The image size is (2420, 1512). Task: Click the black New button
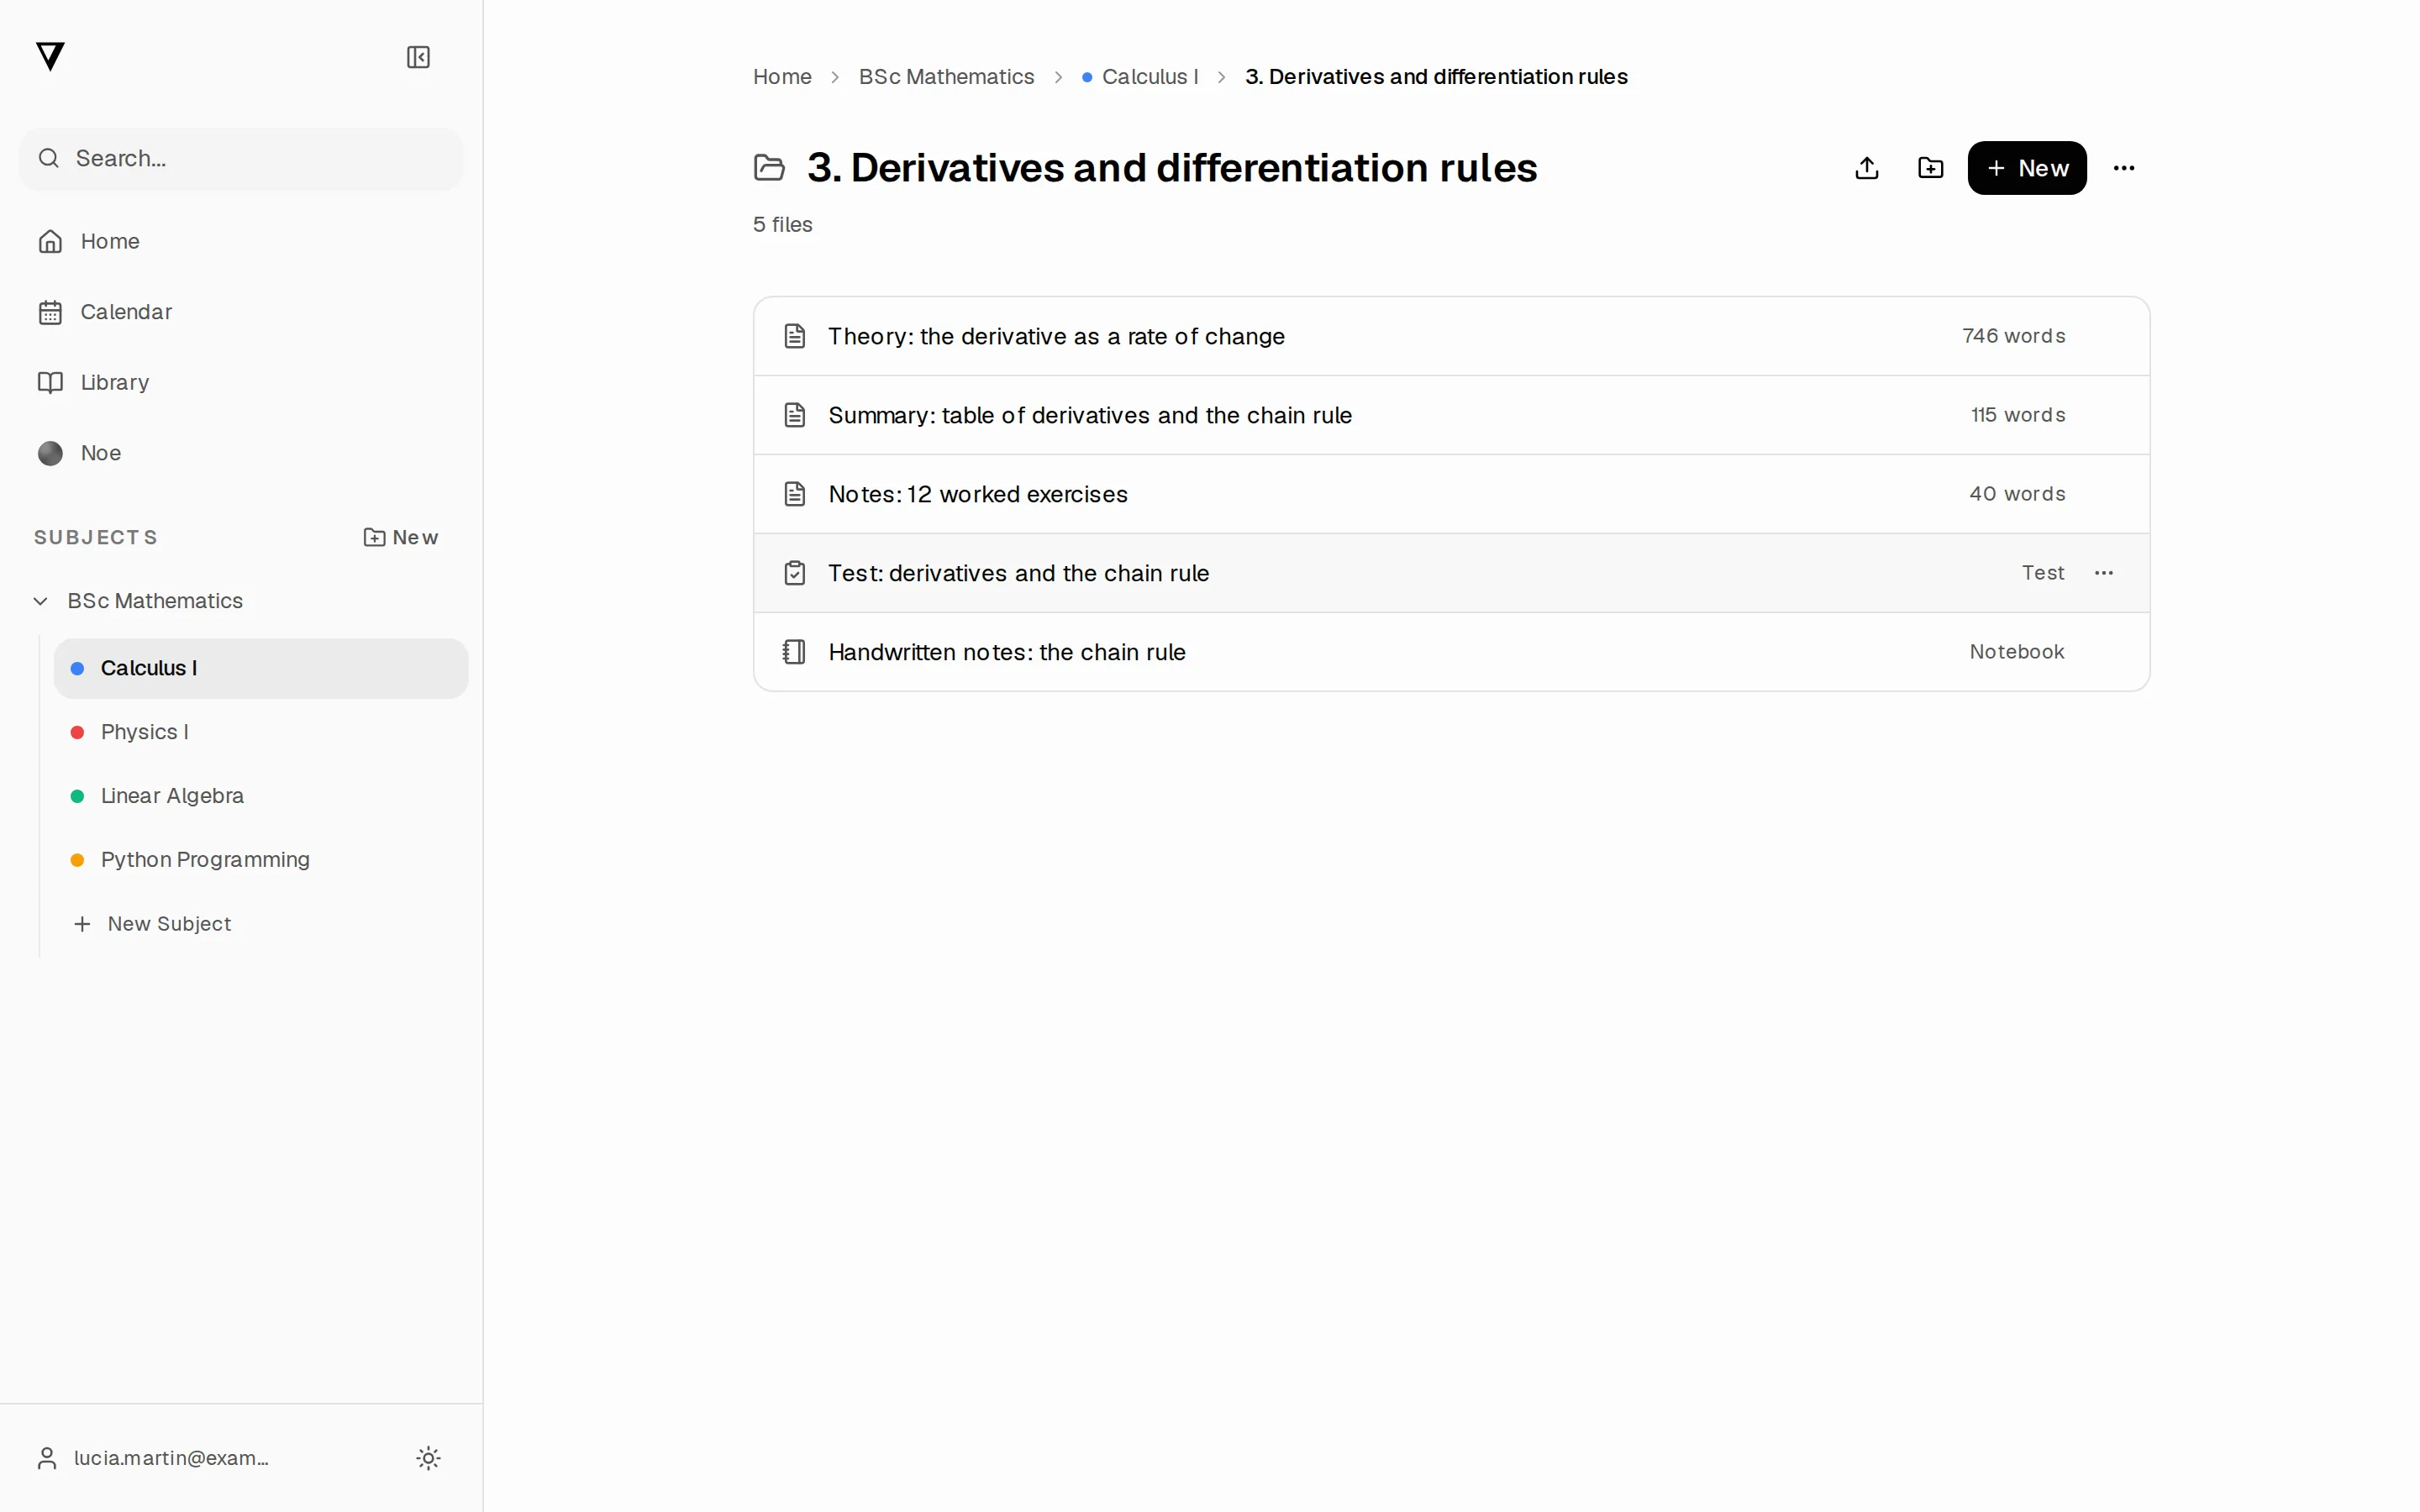click(x=2026, y=168)
